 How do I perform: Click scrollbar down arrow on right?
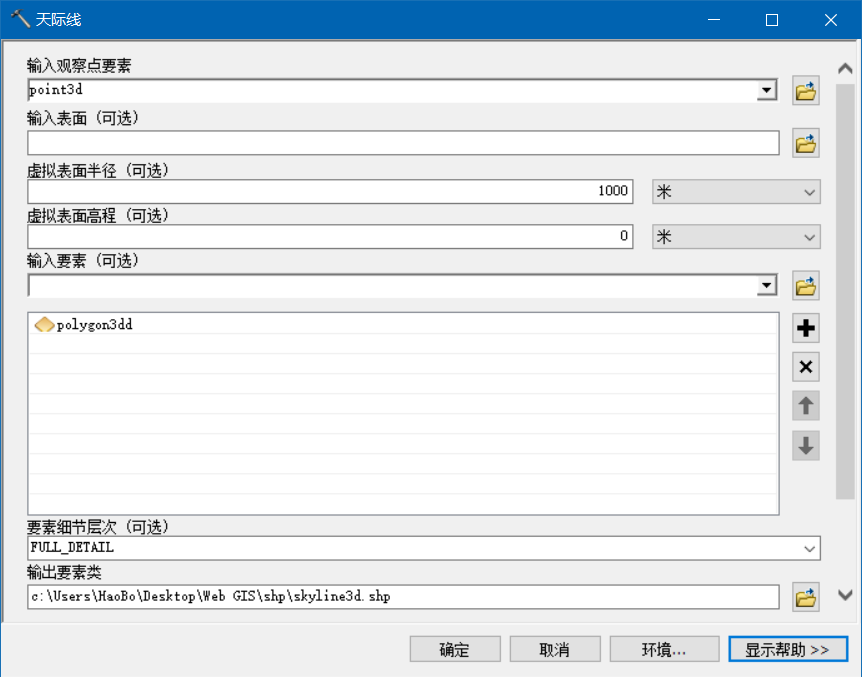pos(845,595)
